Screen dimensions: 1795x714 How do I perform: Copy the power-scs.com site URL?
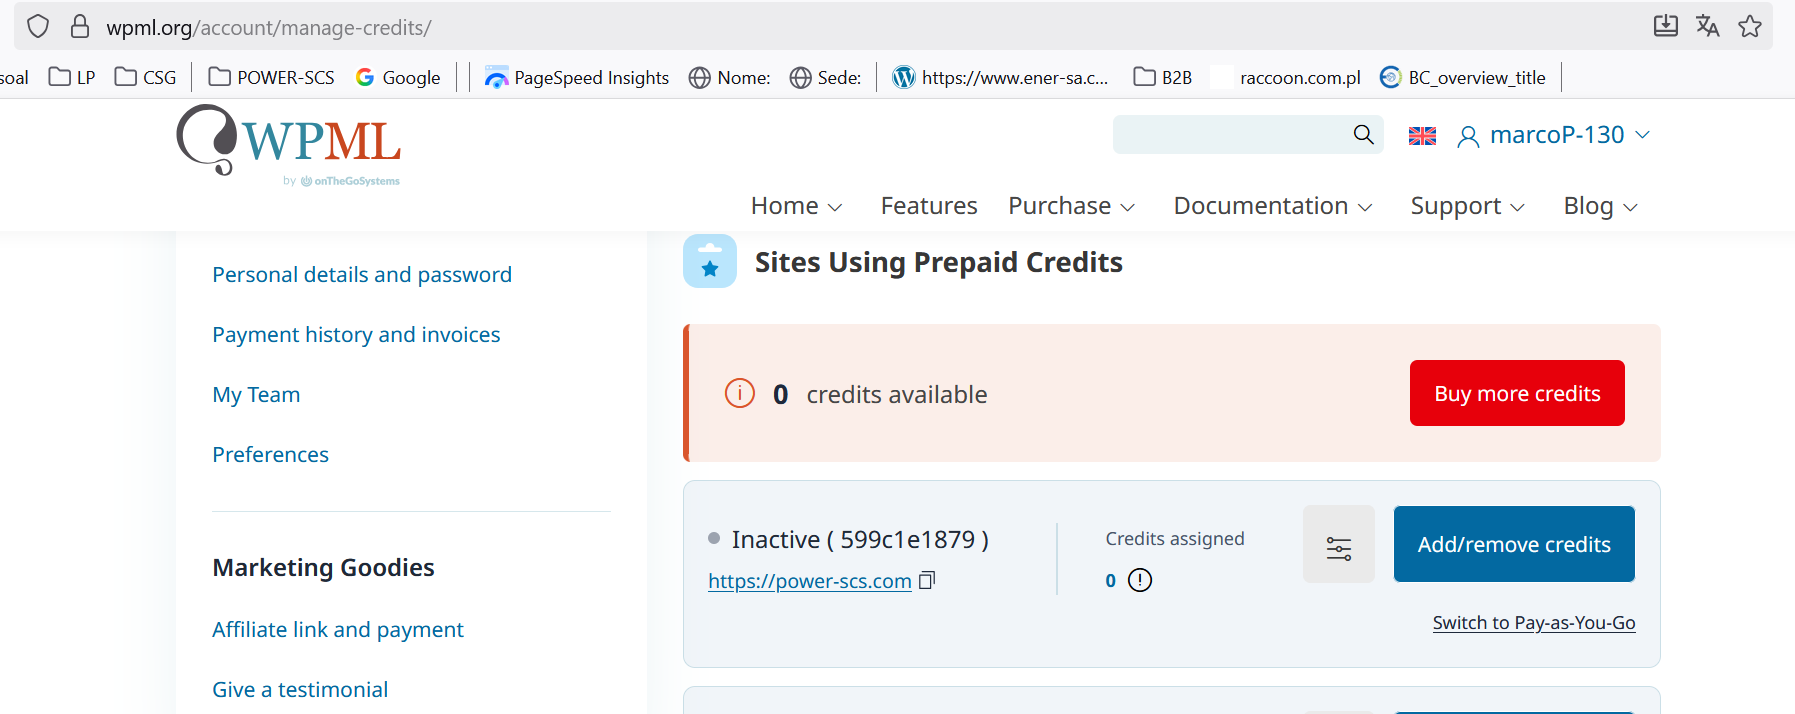pos(927,580)
